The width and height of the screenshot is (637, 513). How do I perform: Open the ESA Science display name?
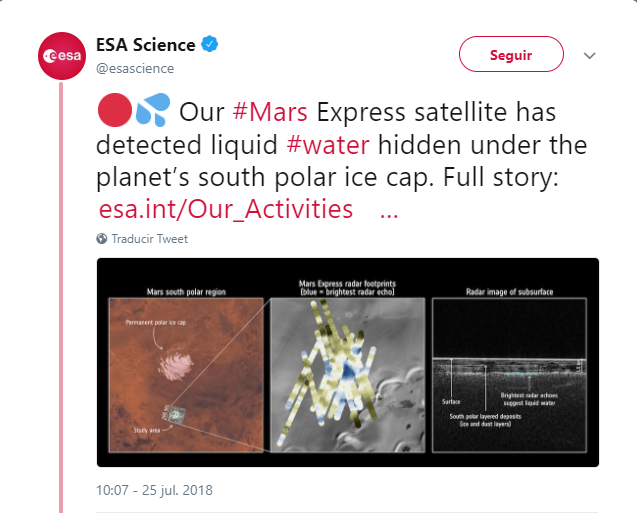point(144,45)
